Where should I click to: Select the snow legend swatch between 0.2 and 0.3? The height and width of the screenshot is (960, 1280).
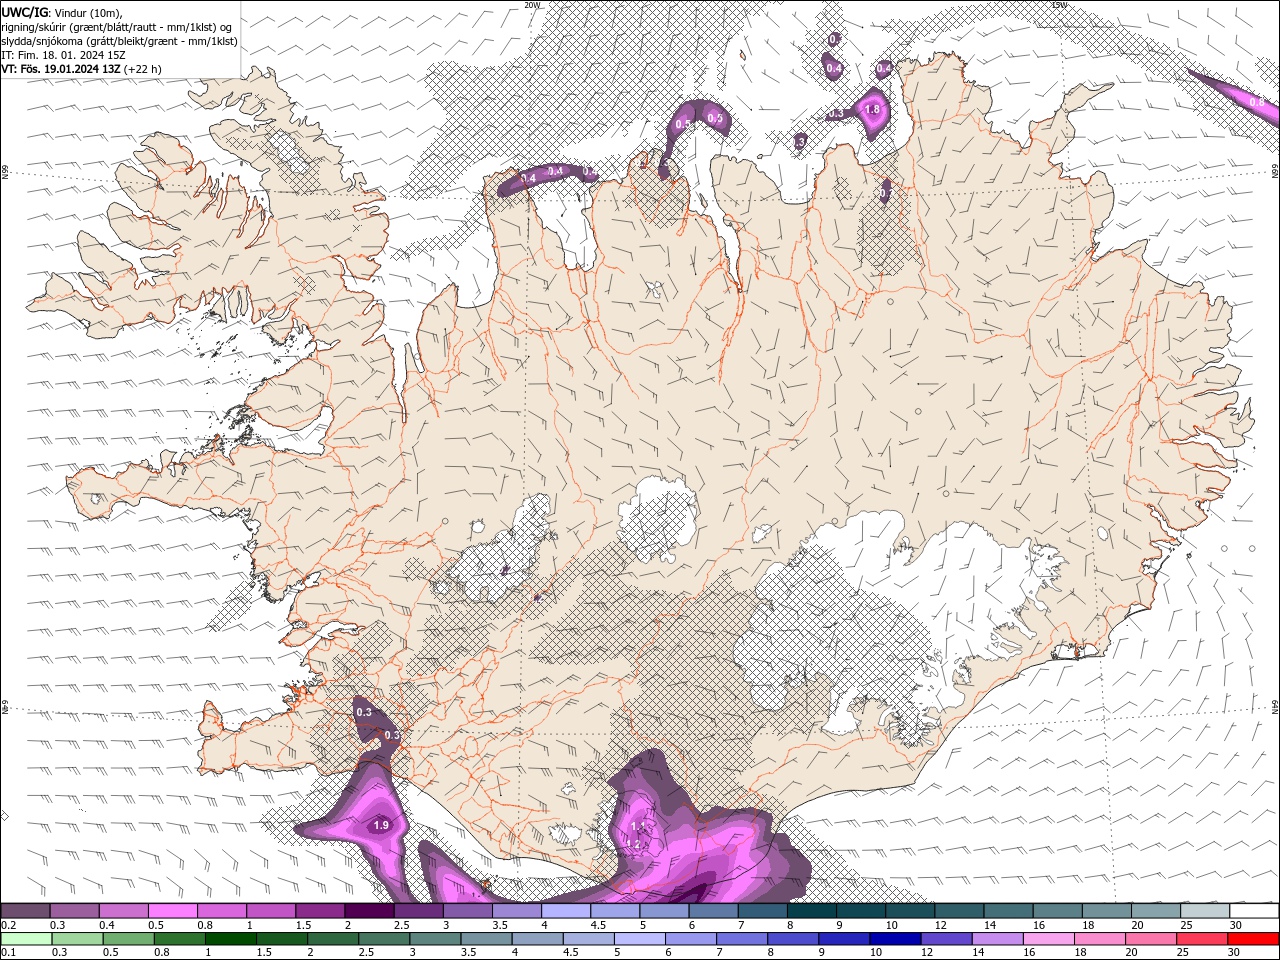(25, 911)
